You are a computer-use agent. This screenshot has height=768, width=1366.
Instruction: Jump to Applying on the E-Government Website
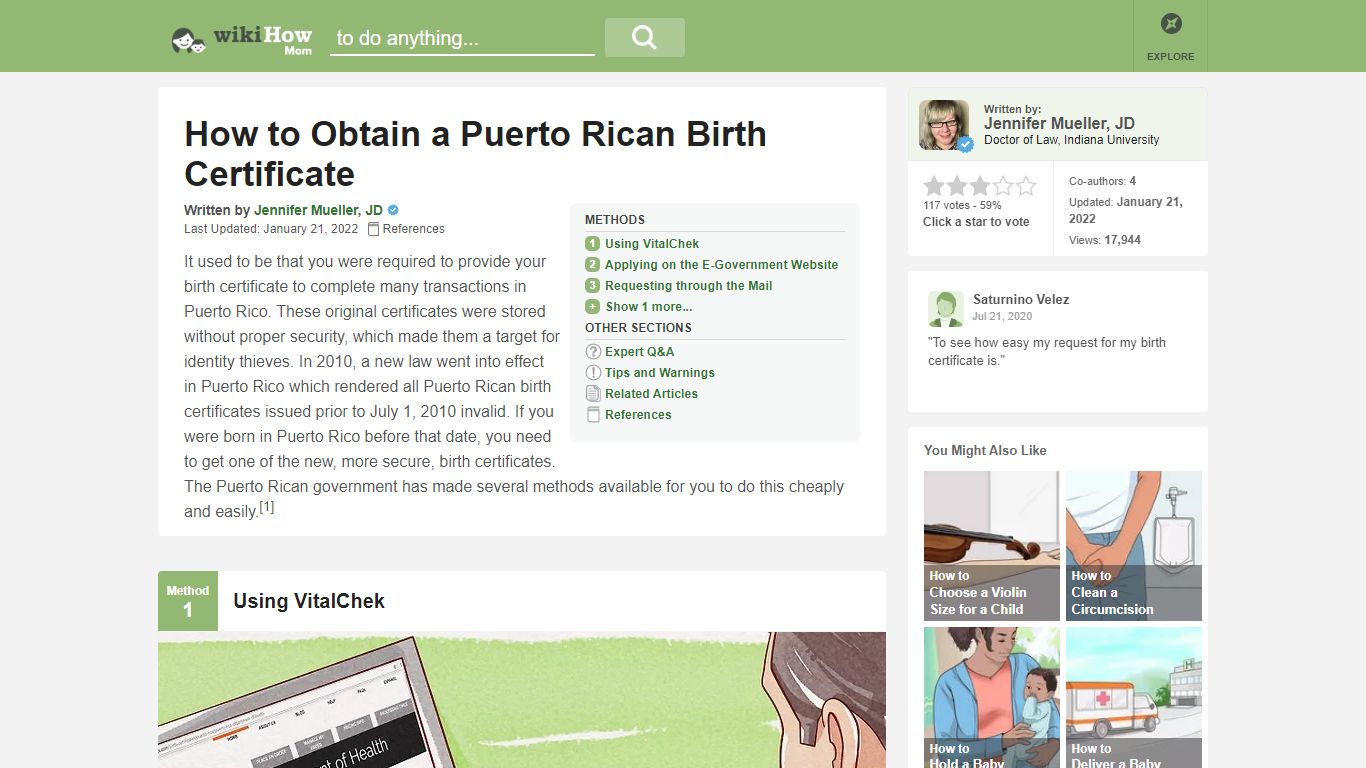[721, 265]
